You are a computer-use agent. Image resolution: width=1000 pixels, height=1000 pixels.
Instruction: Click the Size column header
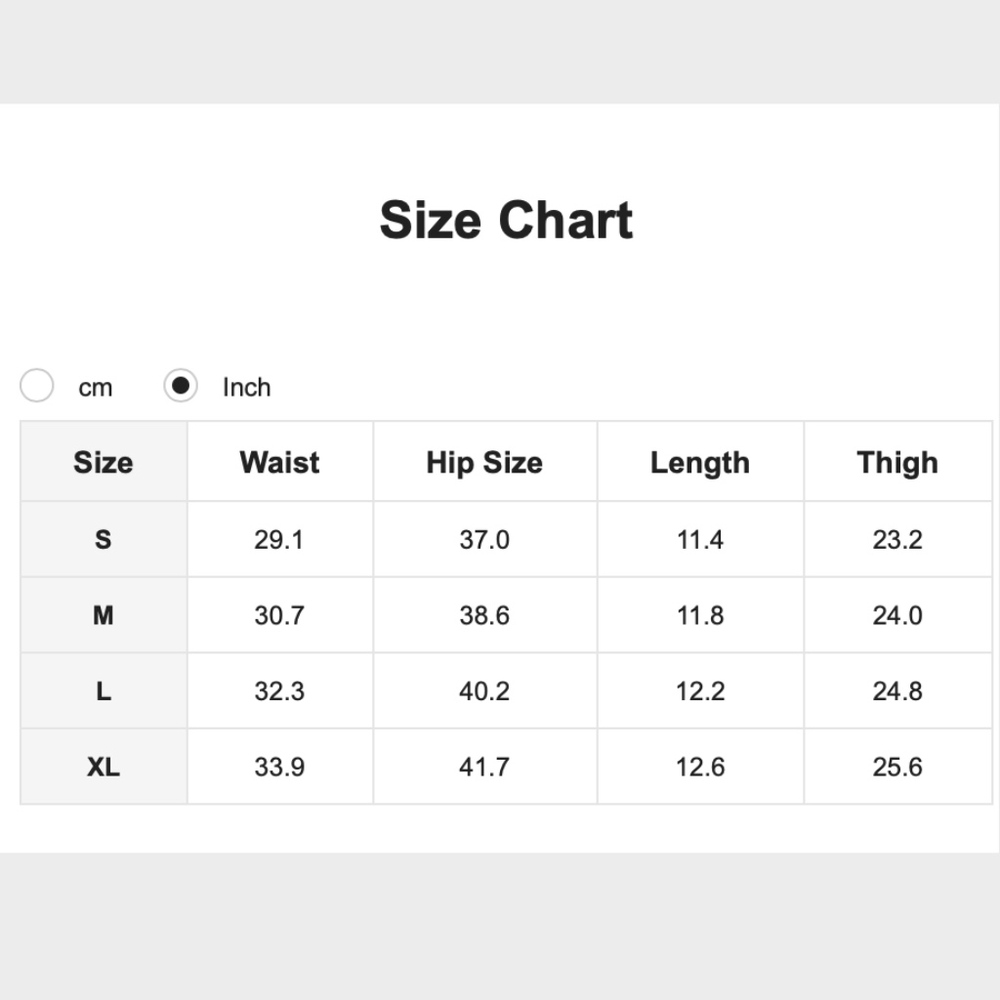[x=103, y=462]
